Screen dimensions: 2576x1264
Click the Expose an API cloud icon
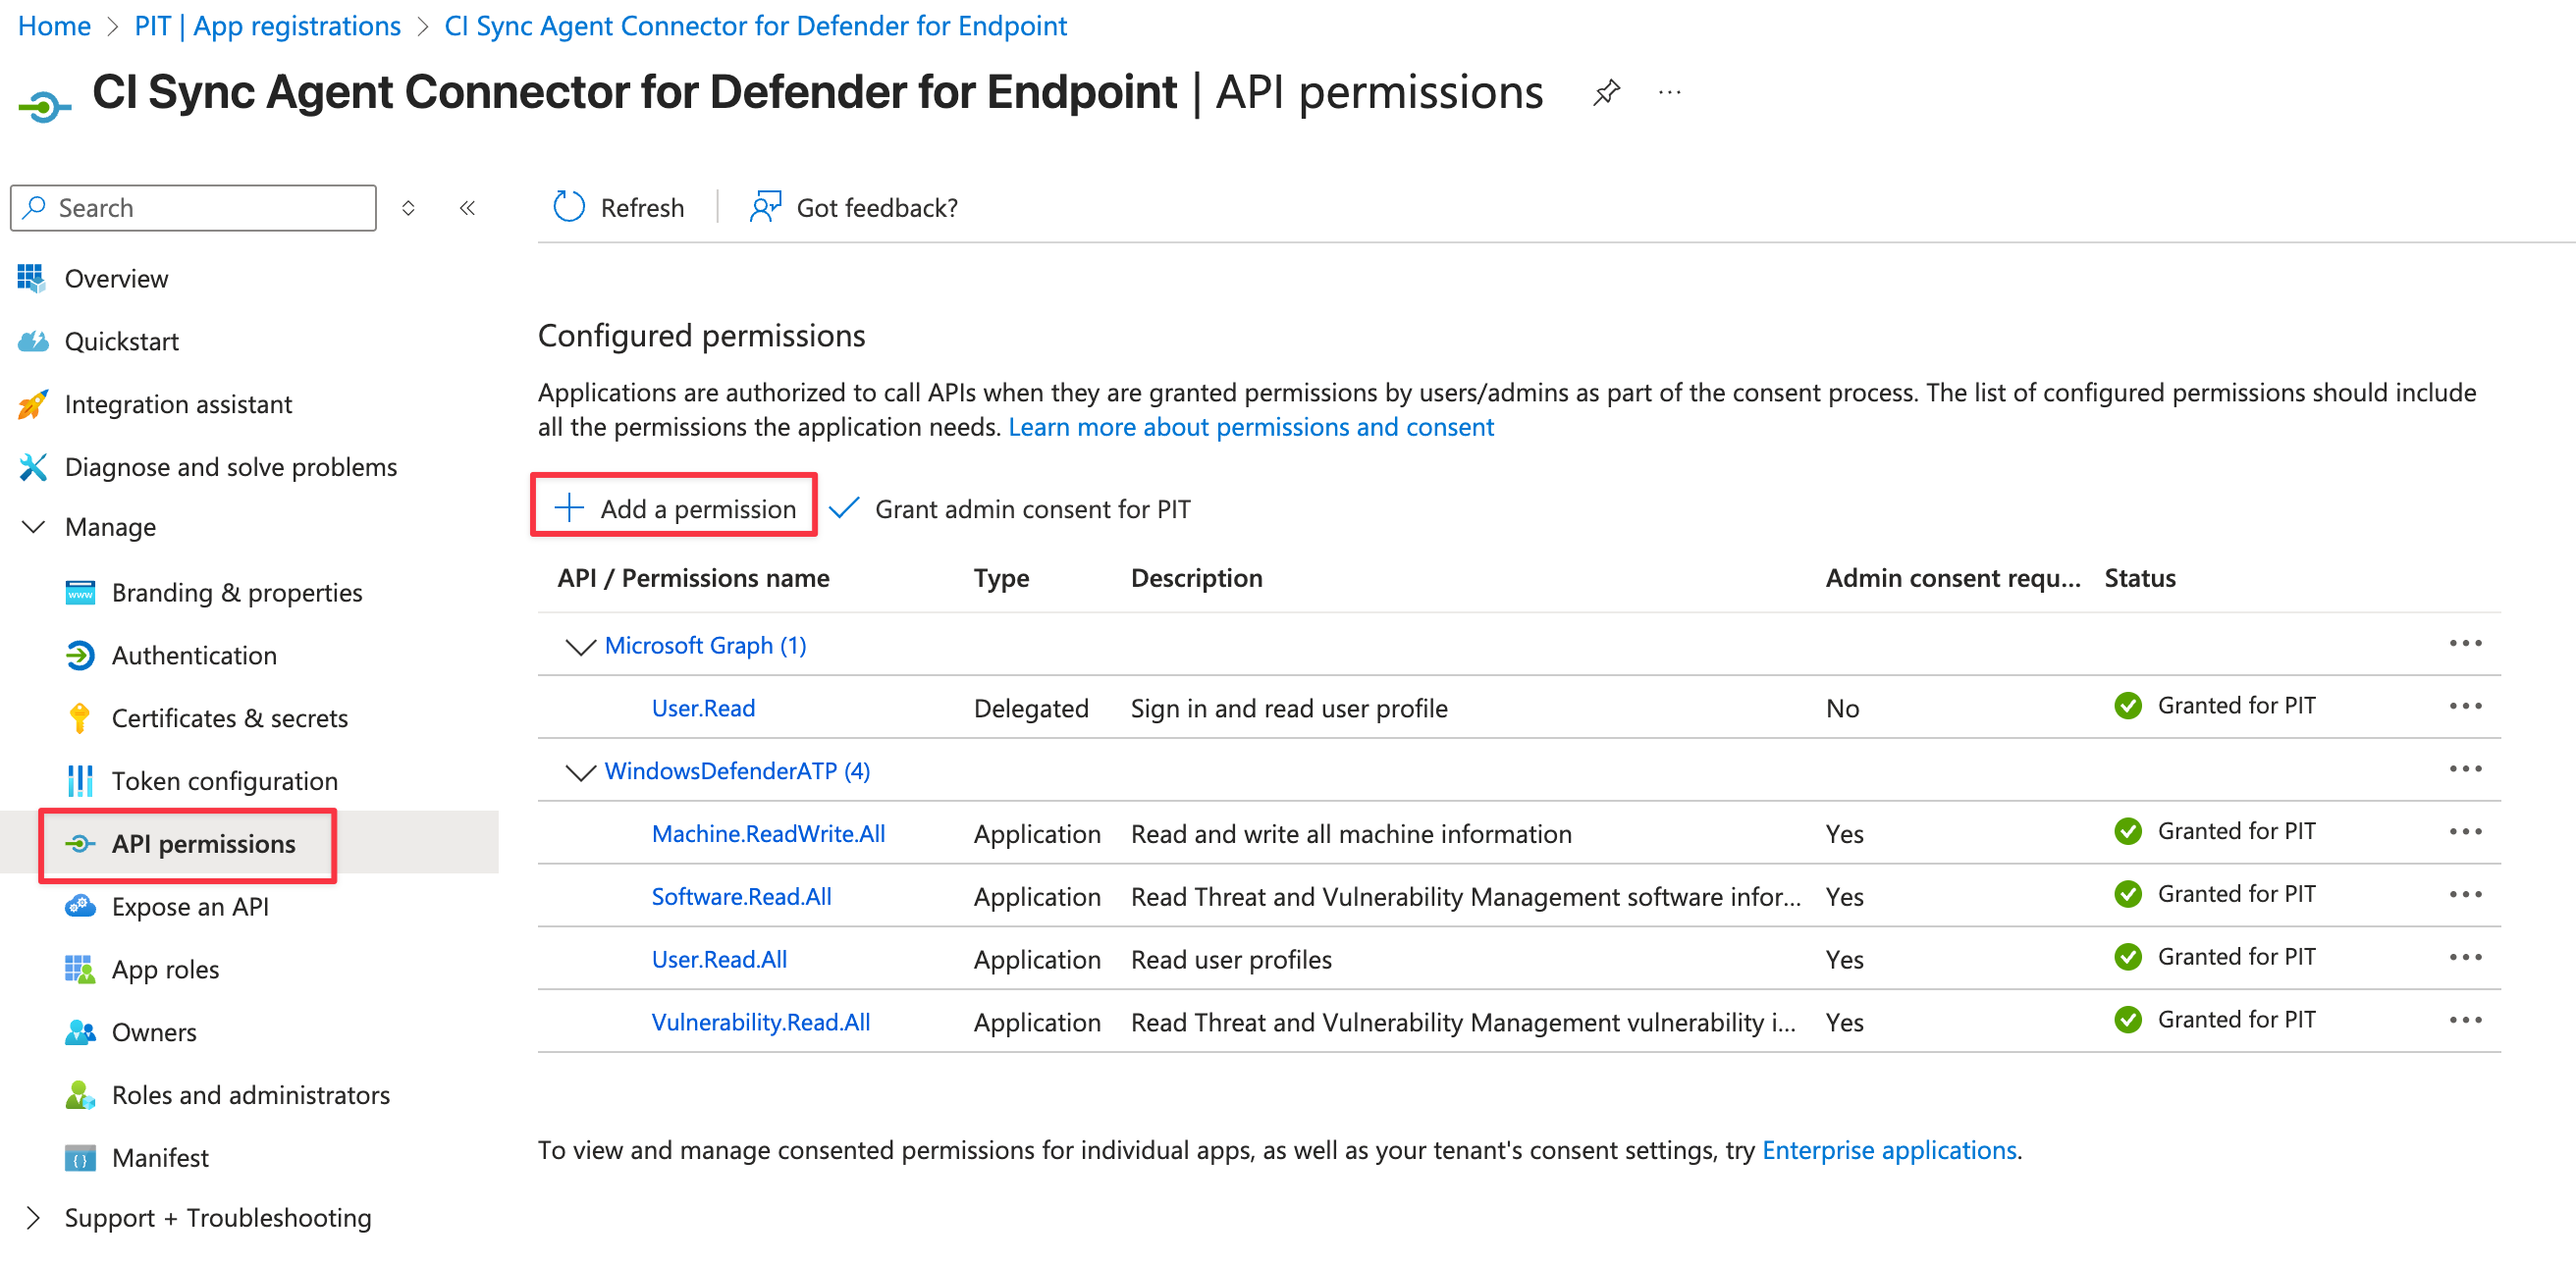coord(80,906)
